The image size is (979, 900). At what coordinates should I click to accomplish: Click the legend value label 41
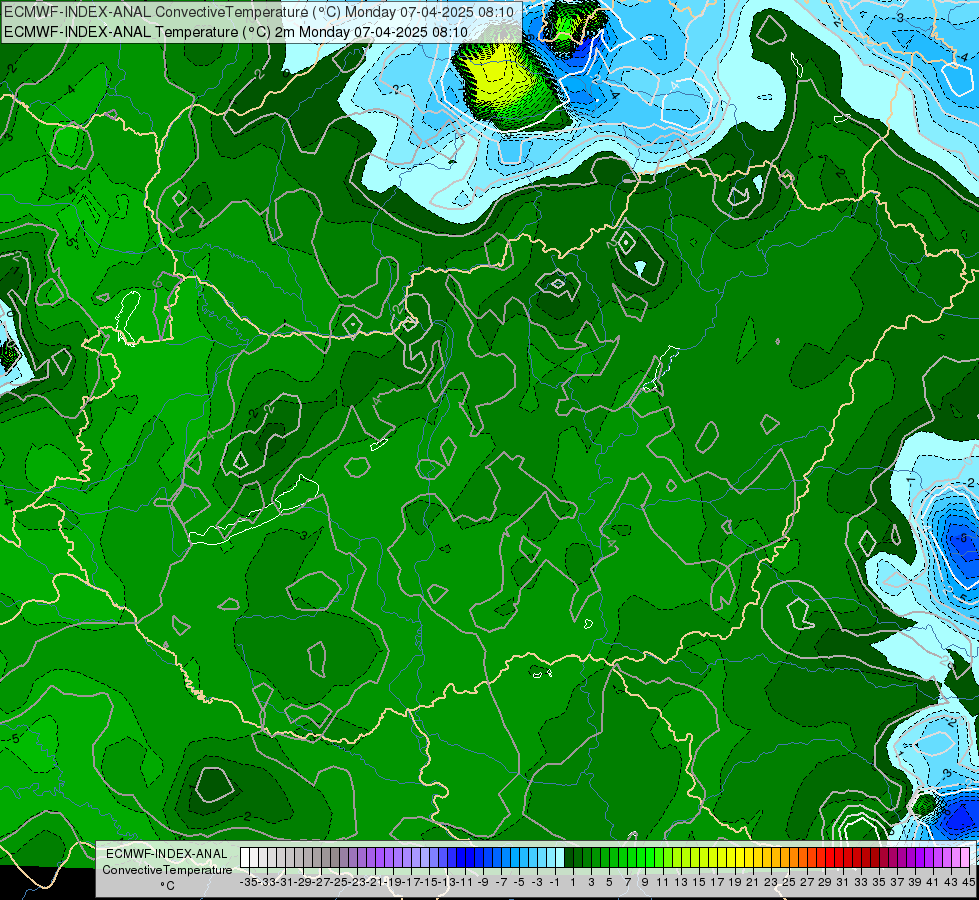932,882
